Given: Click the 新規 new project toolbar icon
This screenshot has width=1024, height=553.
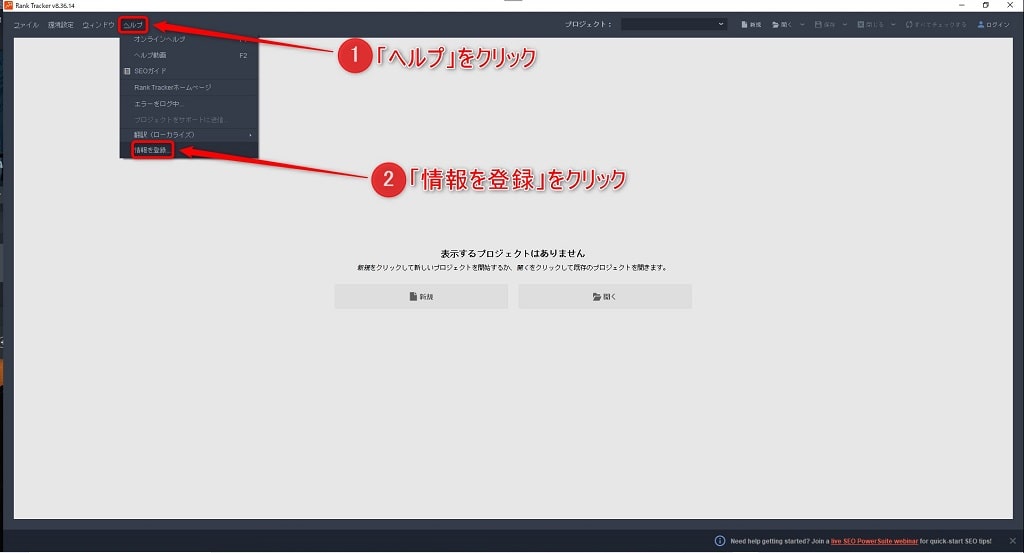Looking at the screenshot, I should point(744,24).
